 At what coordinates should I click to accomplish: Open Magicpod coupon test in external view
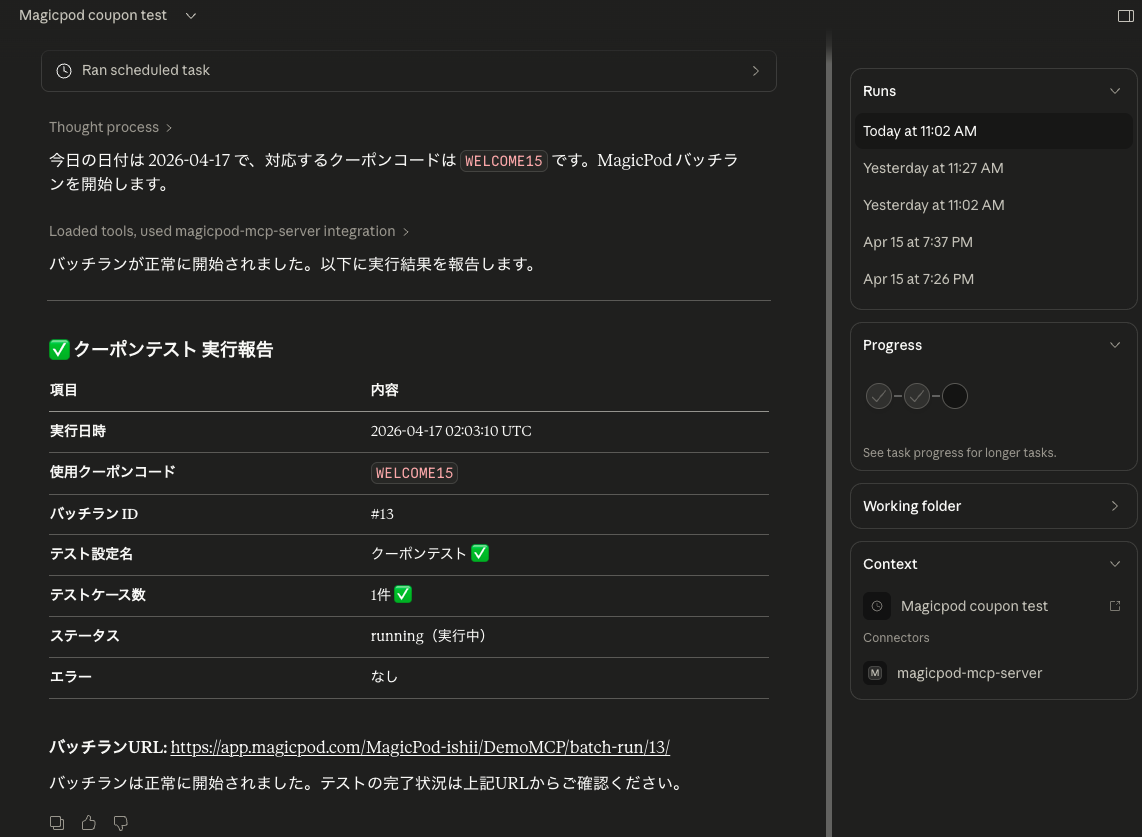(x=1115, y=606)
